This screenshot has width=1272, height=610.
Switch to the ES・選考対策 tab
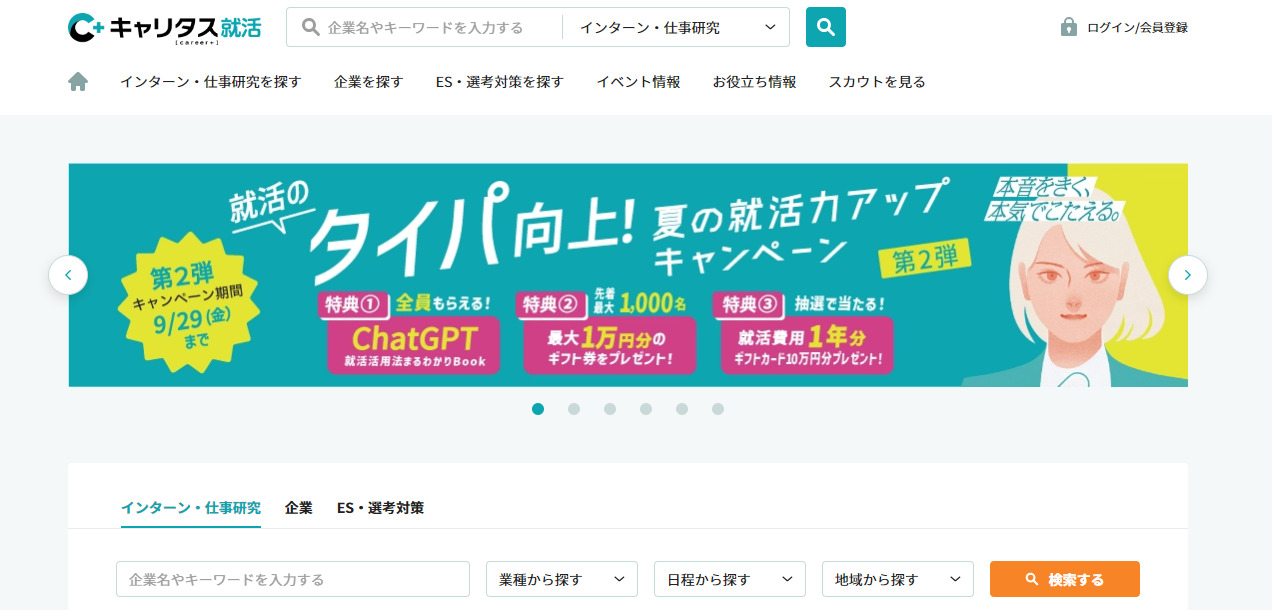(380, 508)
